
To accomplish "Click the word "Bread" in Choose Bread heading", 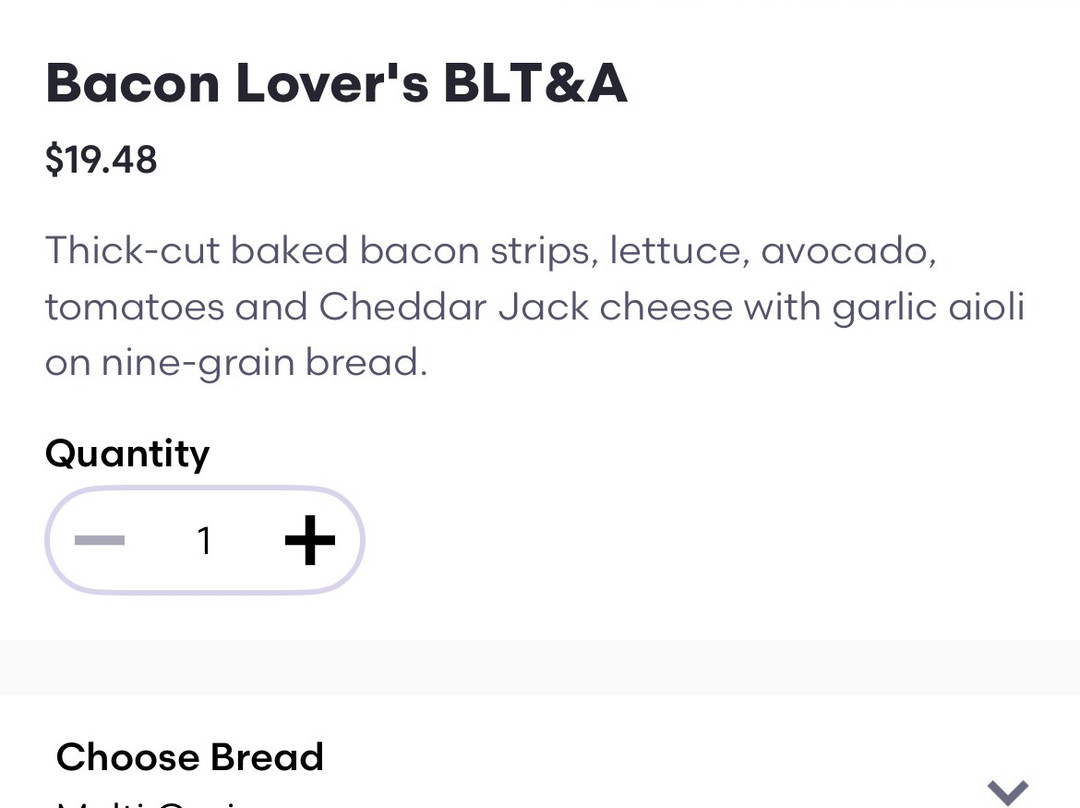I will point(268,757).
